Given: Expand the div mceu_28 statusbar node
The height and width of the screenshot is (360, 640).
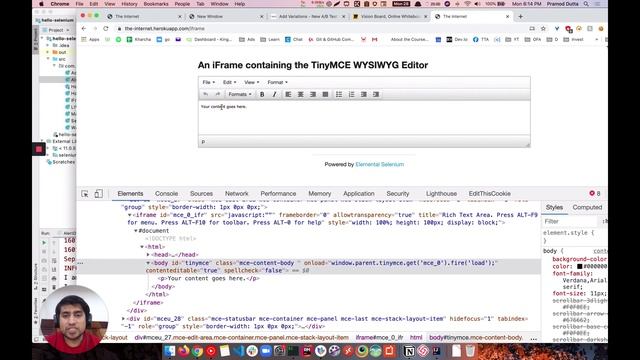Looking at the screenshot, I should point(123,319).
